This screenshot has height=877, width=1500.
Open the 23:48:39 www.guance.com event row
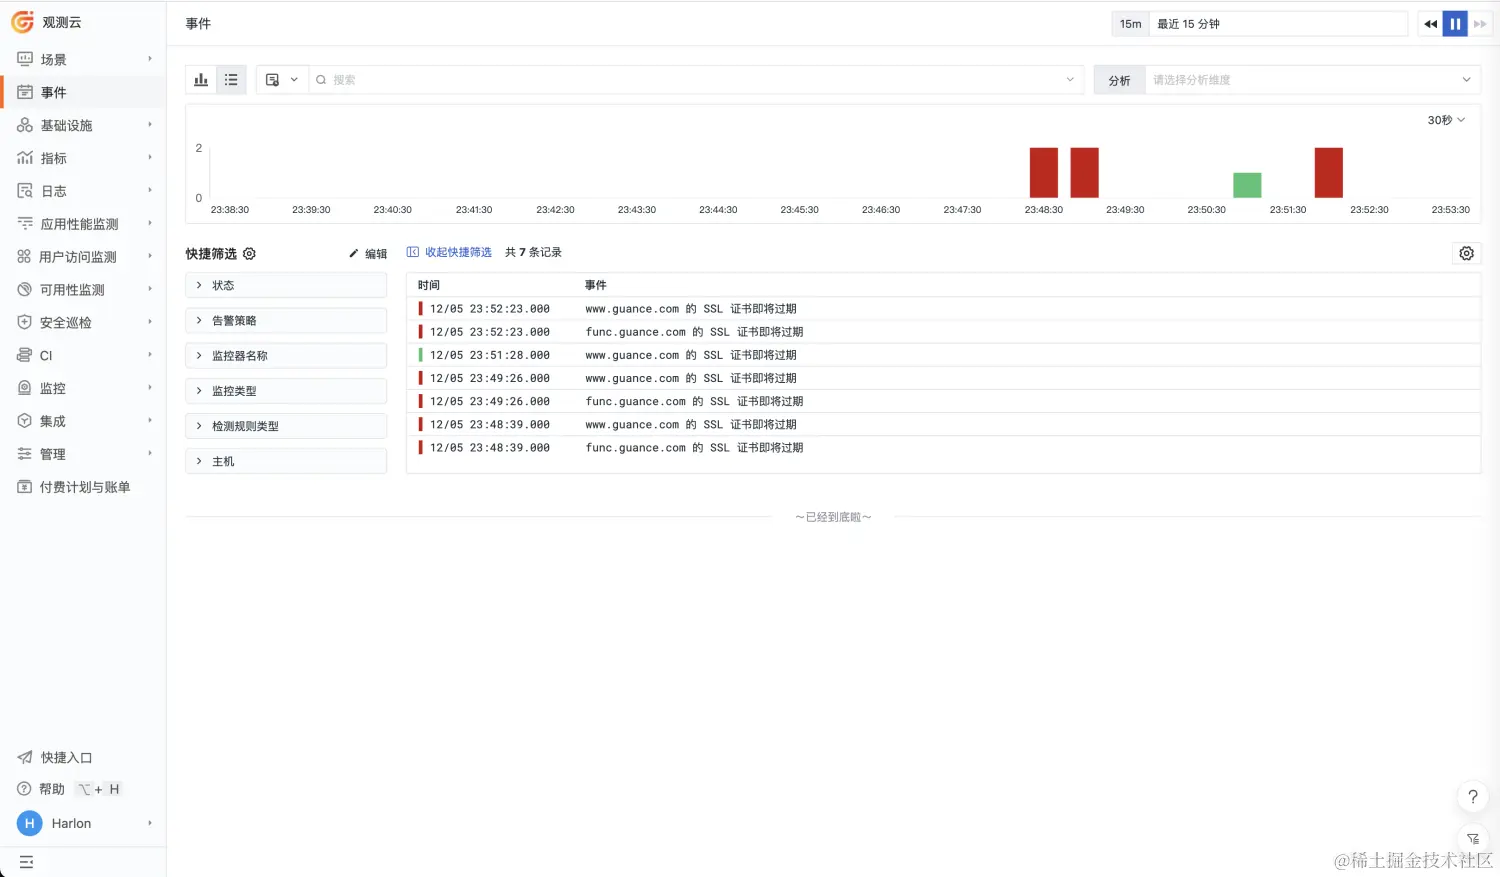tap(943, 424)
